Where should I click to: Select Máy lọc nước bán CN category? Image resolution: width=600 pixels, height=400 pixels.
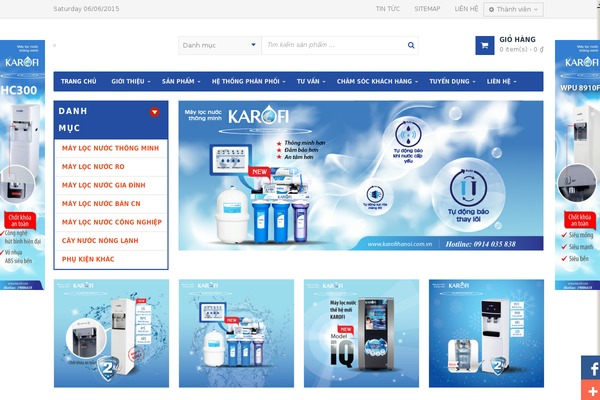click(x=101, y=204)
